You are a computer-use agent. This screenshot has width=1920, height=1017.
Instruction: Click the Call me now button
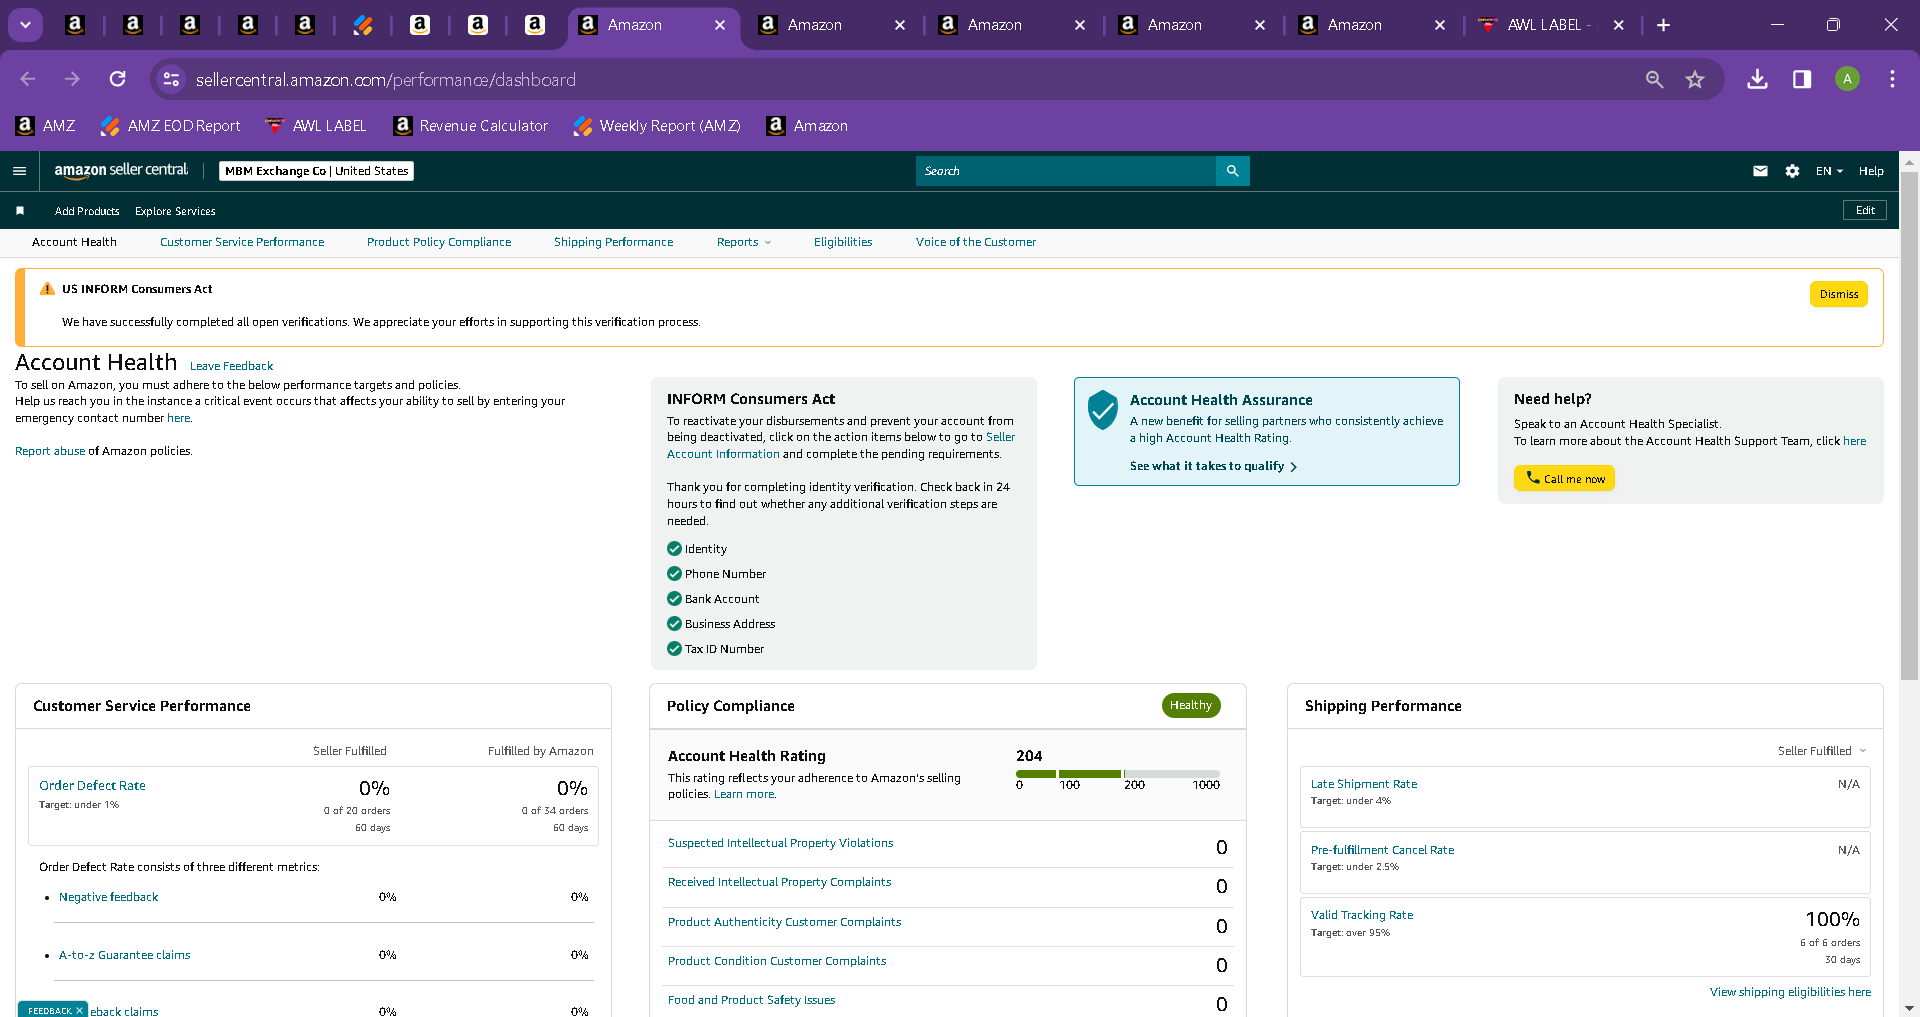1564,478
